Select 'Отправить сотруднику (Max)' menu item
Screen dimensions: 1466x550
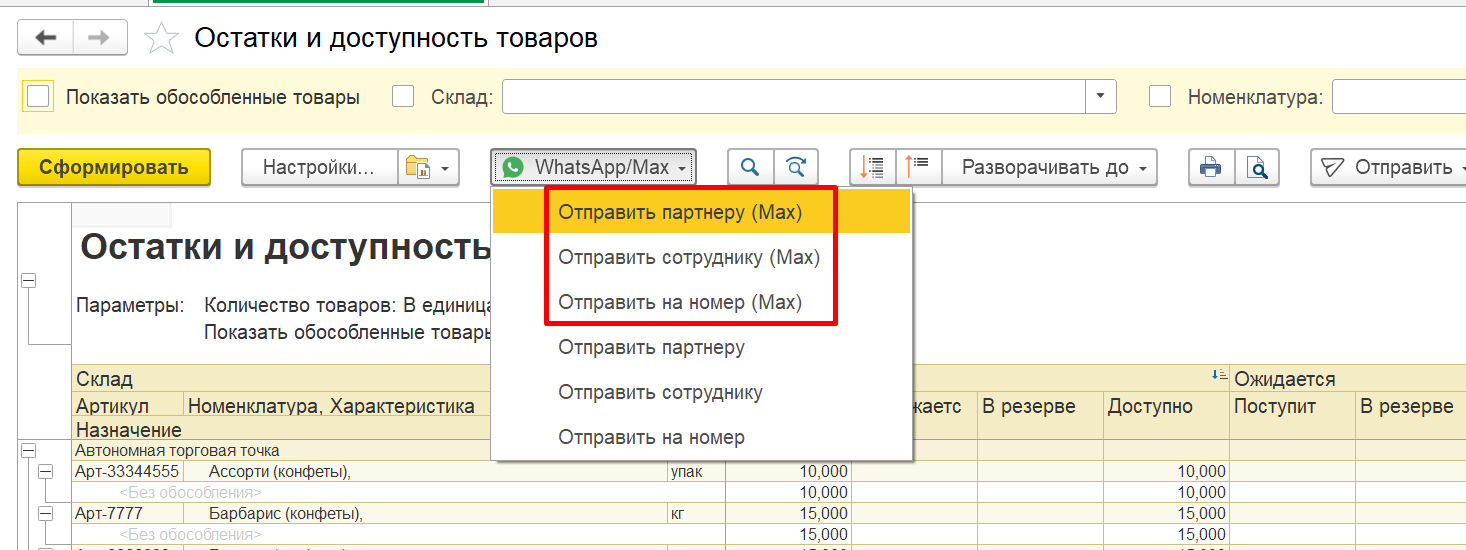(x=701, y=257)
